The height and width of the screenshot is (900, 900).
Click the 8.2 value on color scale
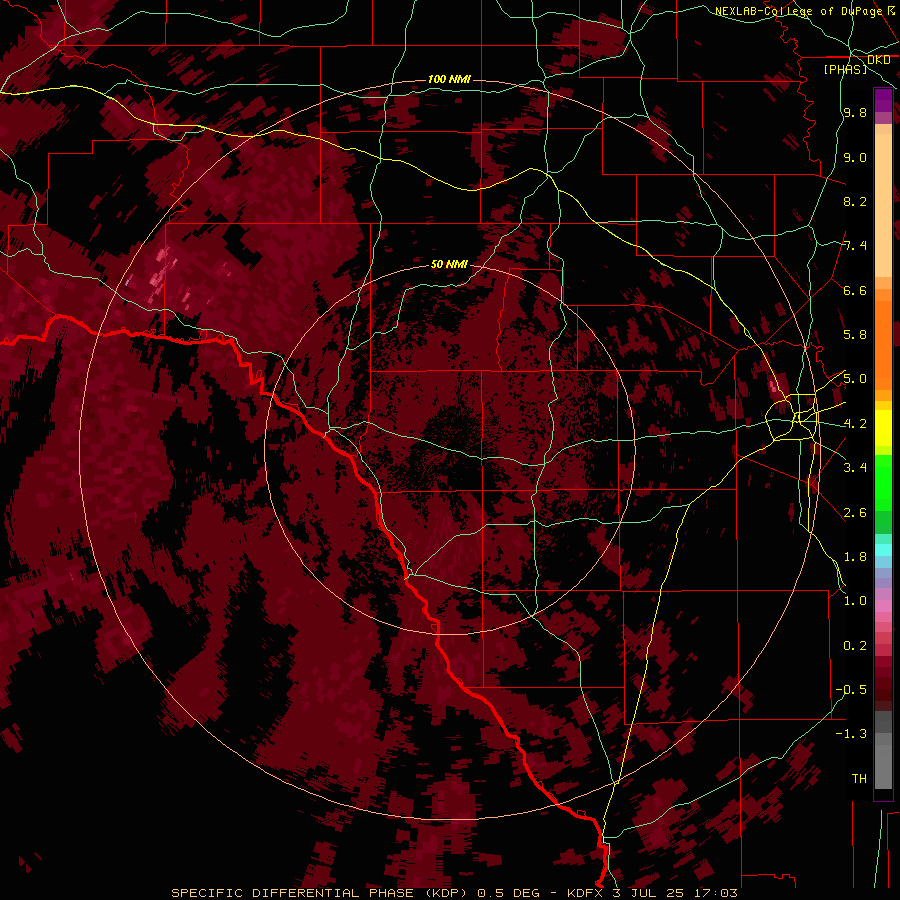coord(855,201)
